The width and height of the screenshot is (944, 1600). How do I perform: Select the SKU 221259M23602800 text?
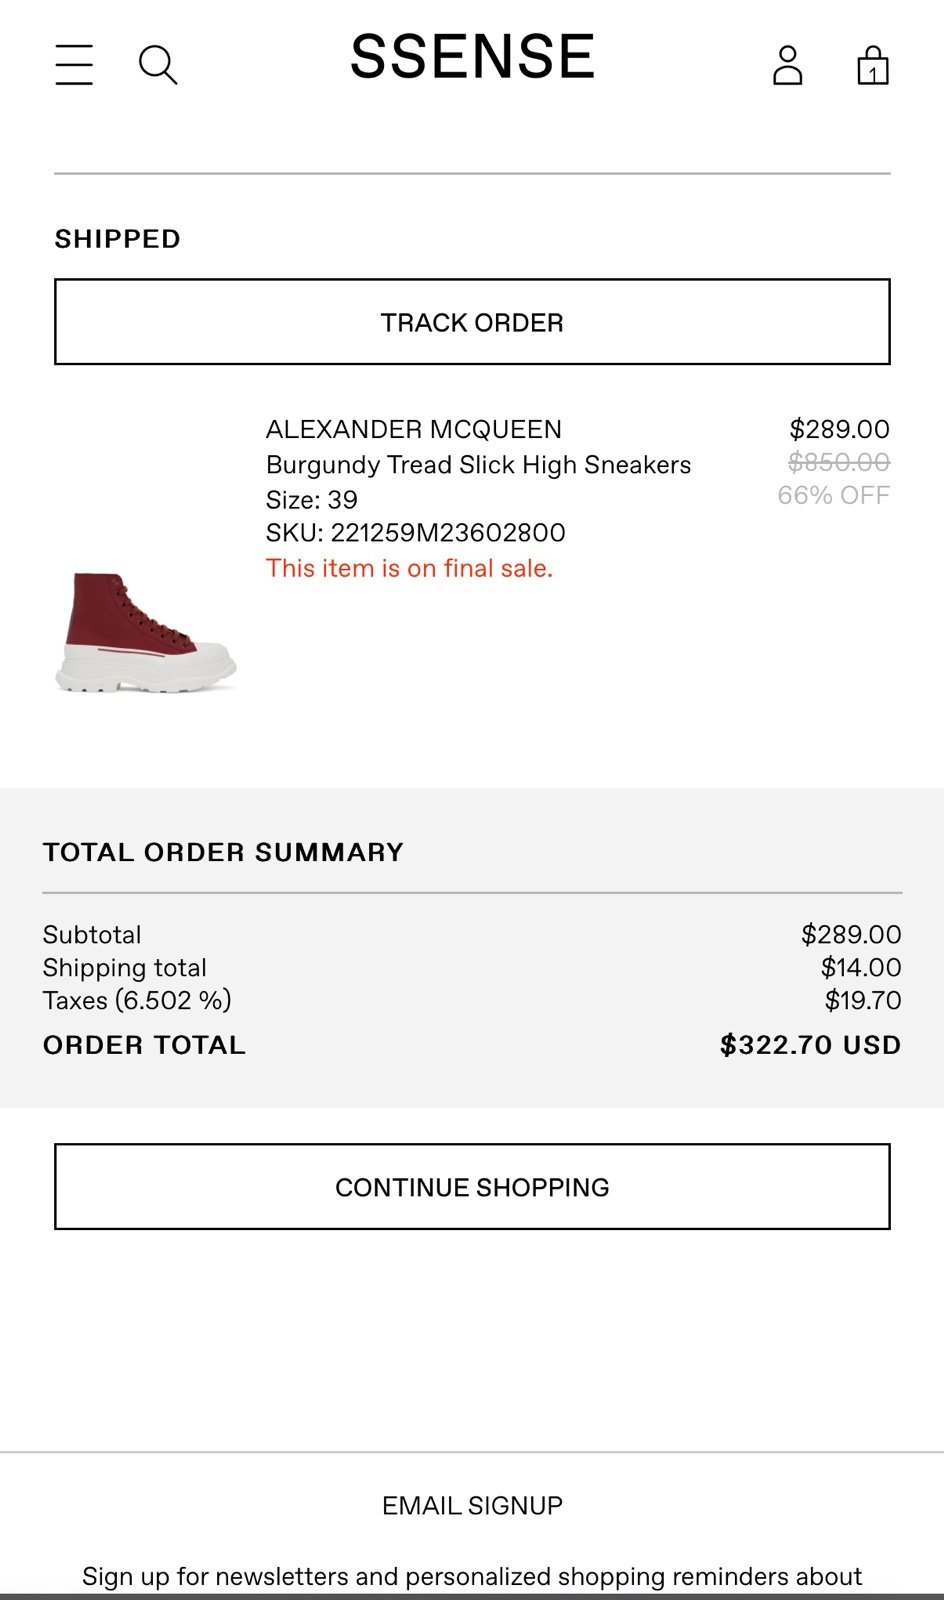tap(416, 533)
